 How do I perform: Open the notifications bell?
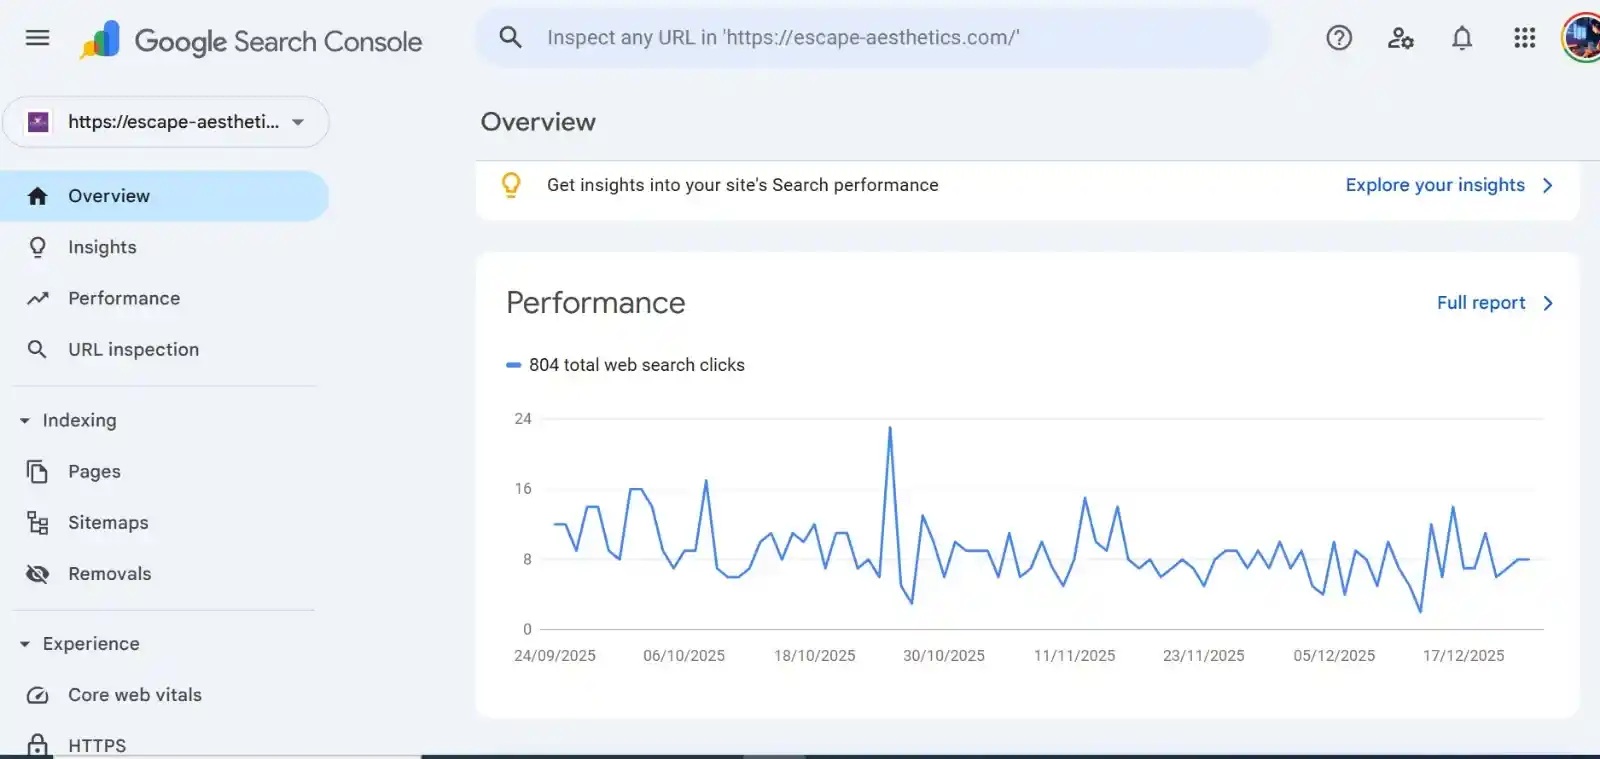pyautogui.click(x=1462, y=38)
